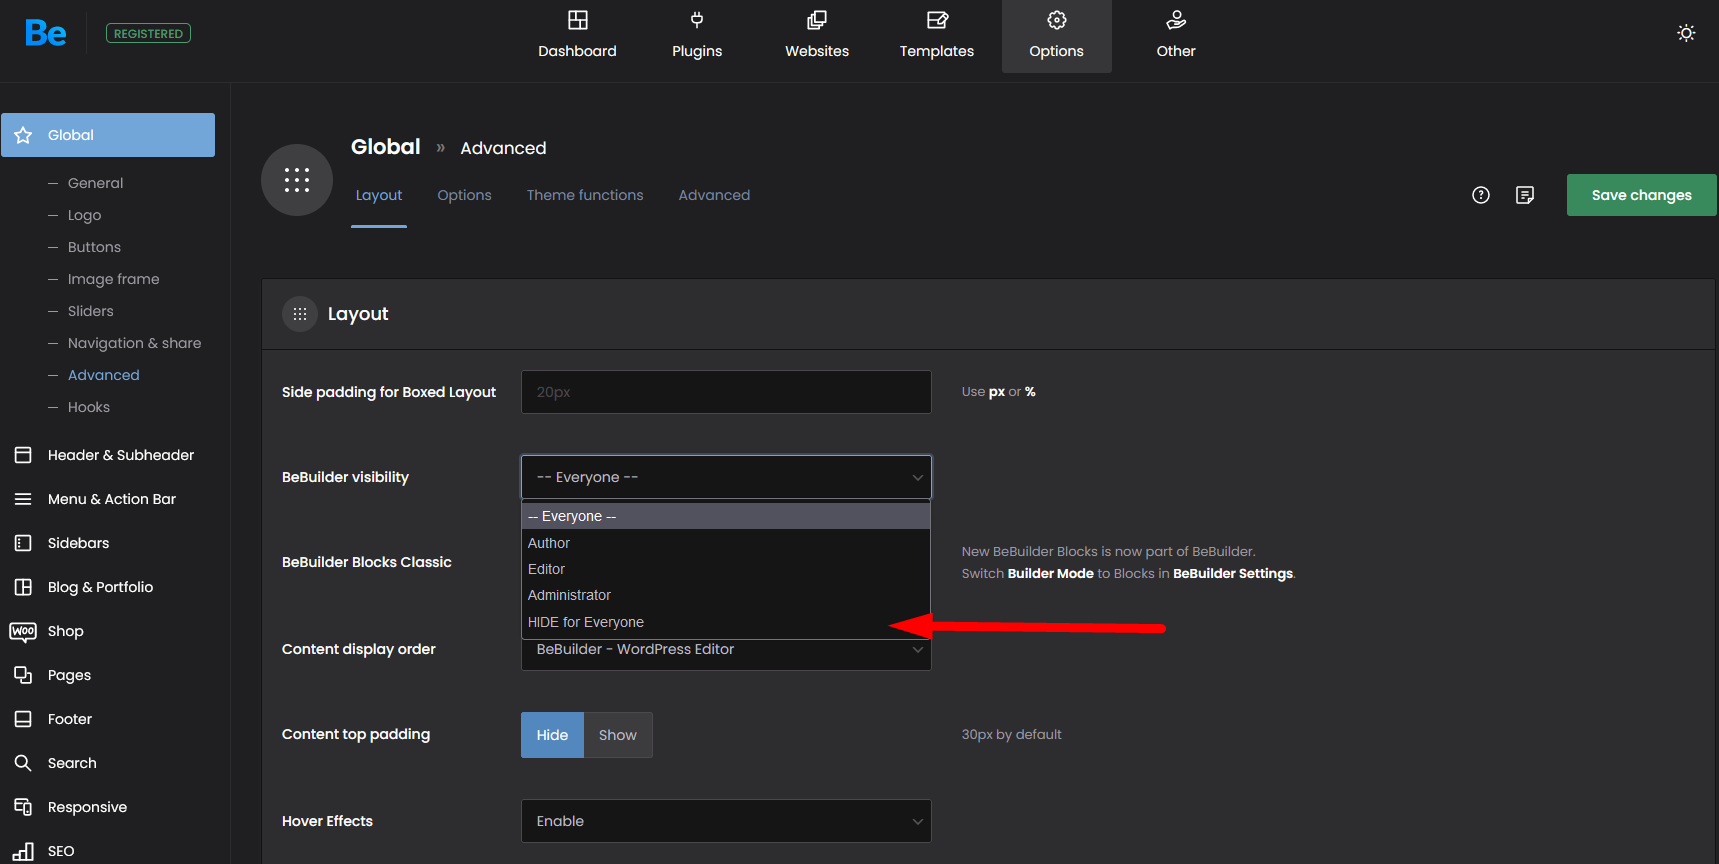Toggle light mode sun icon

1686,33
